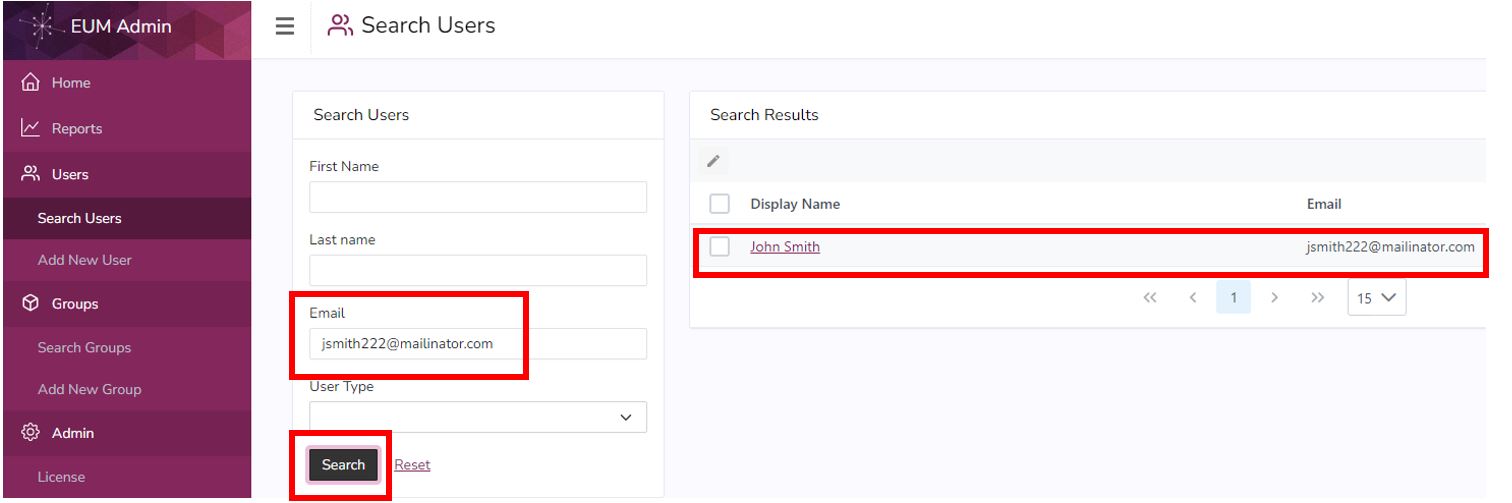Go to last results page
The image size is (1512, 503).
[1318, 298]
